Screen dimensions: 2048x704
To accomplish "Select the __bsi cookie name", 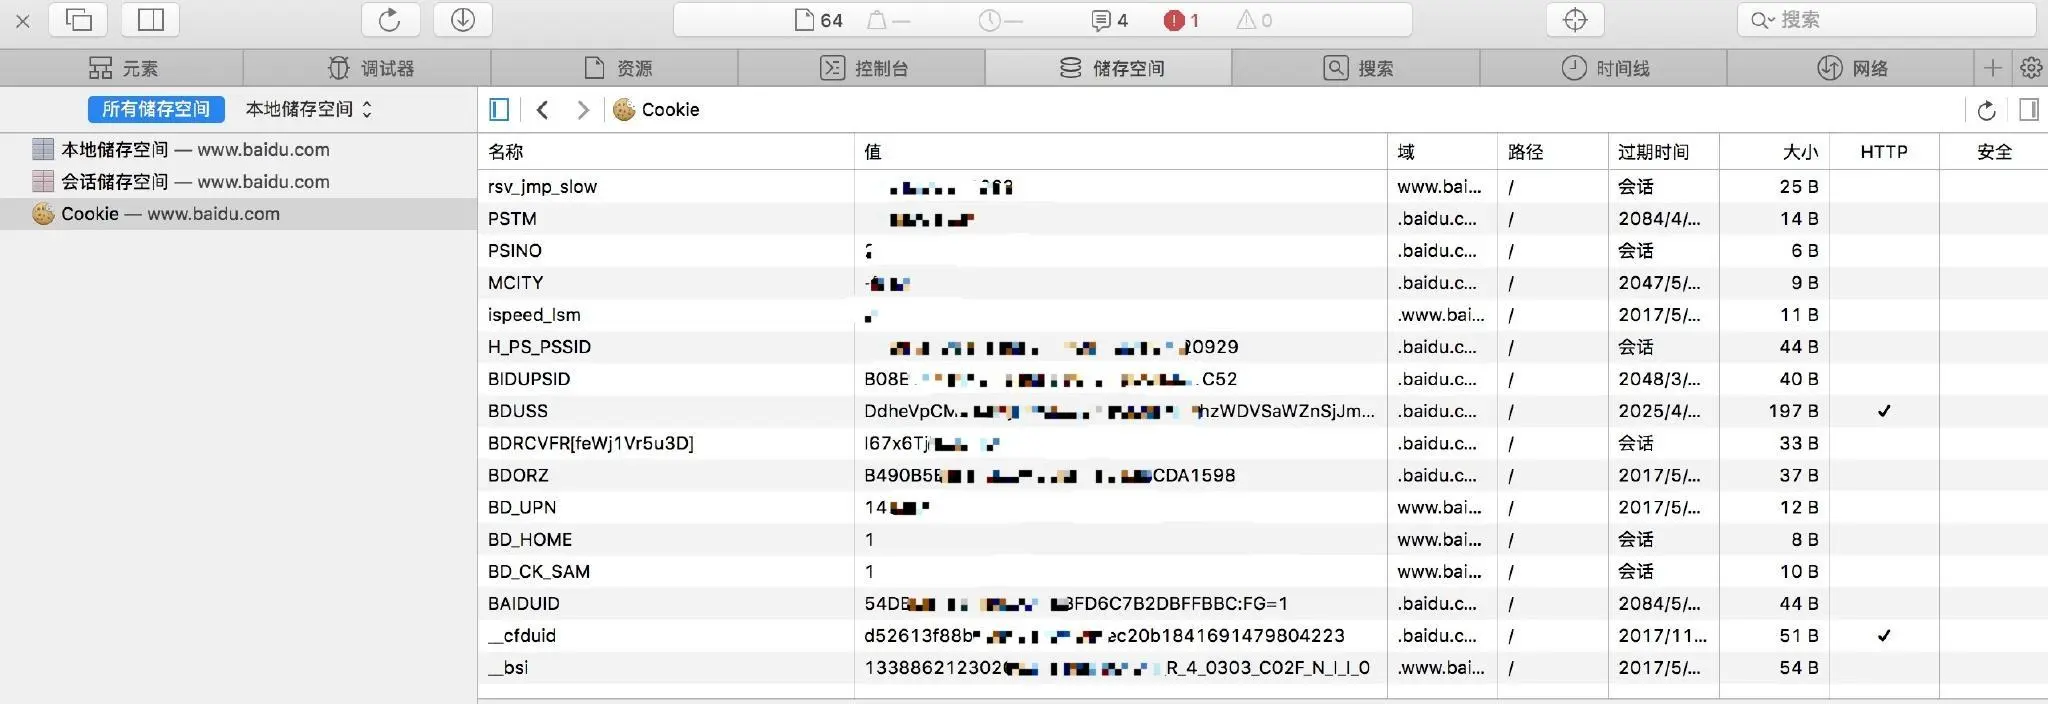I will tap(508, 667).
